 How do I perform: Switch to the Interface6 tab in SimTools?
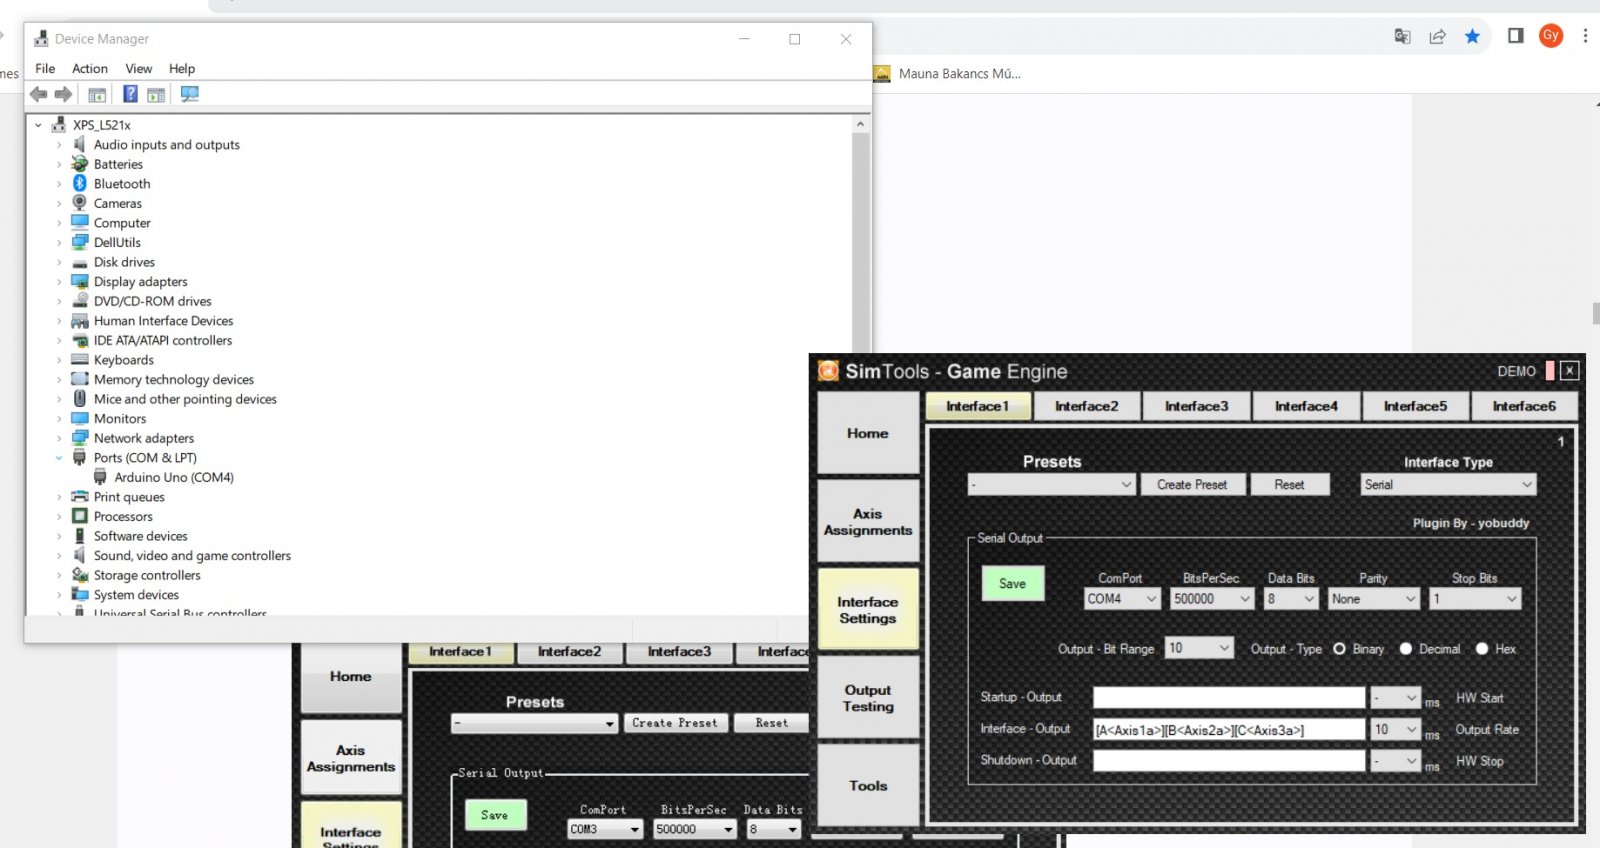click(x=1524, y=406)
